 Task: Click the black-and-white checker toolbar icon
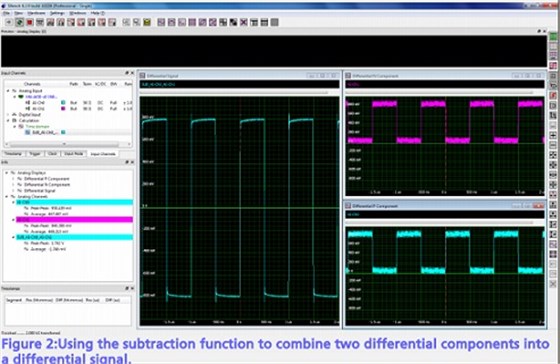[233, 22]
